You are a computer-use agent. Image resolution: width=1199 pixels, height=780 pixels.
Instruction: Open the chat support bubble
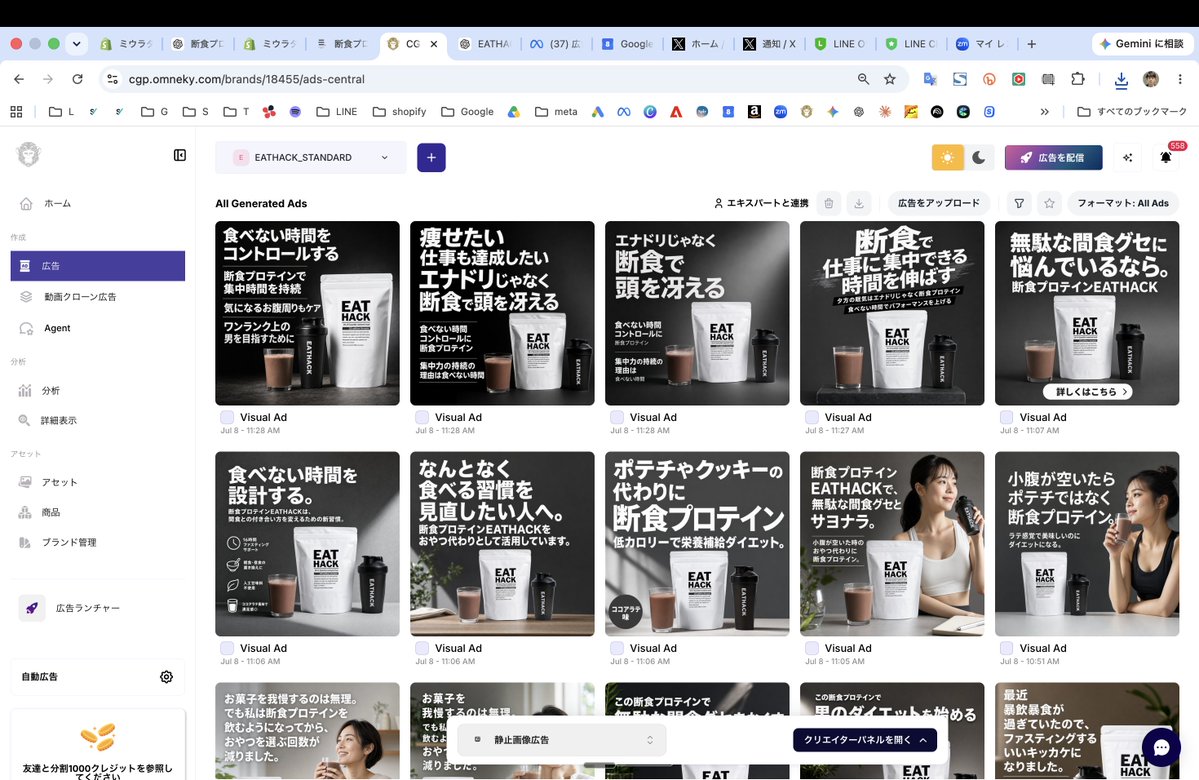pos(1162,747)
